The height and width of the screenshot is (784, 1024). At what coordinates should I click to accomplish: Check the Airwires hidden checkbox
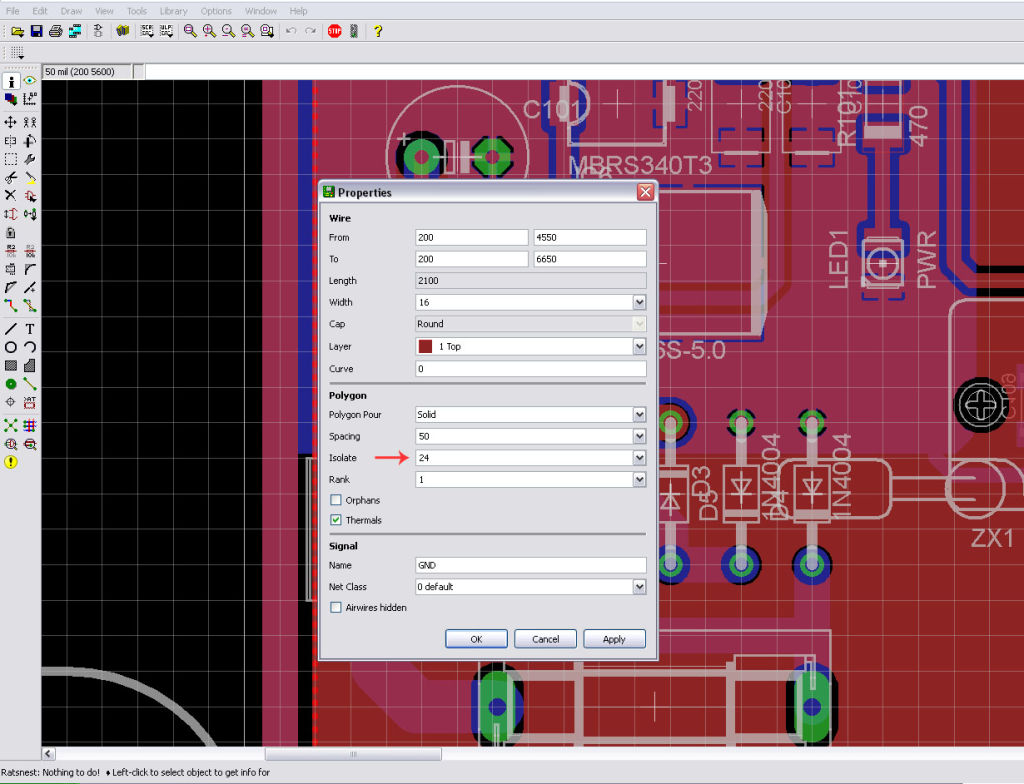[x=336, y=607]
